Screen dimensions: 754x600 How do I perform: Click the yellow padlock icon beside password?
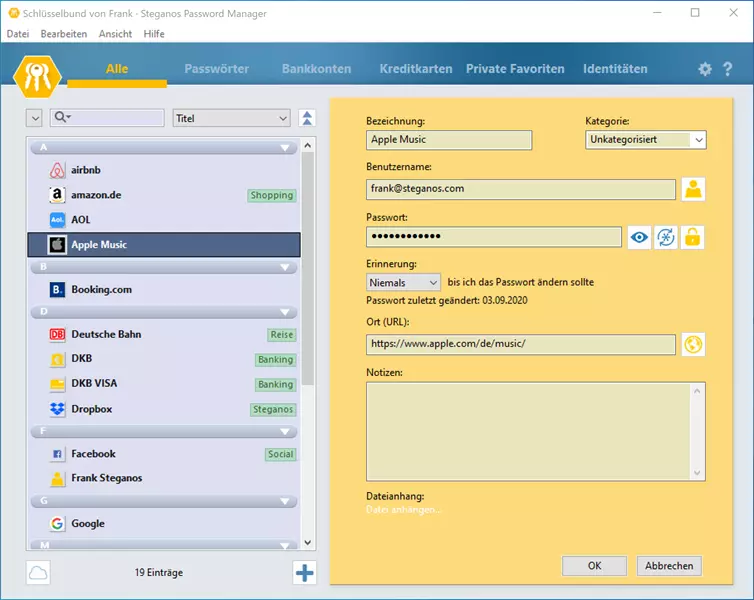(x=692, y=237)
